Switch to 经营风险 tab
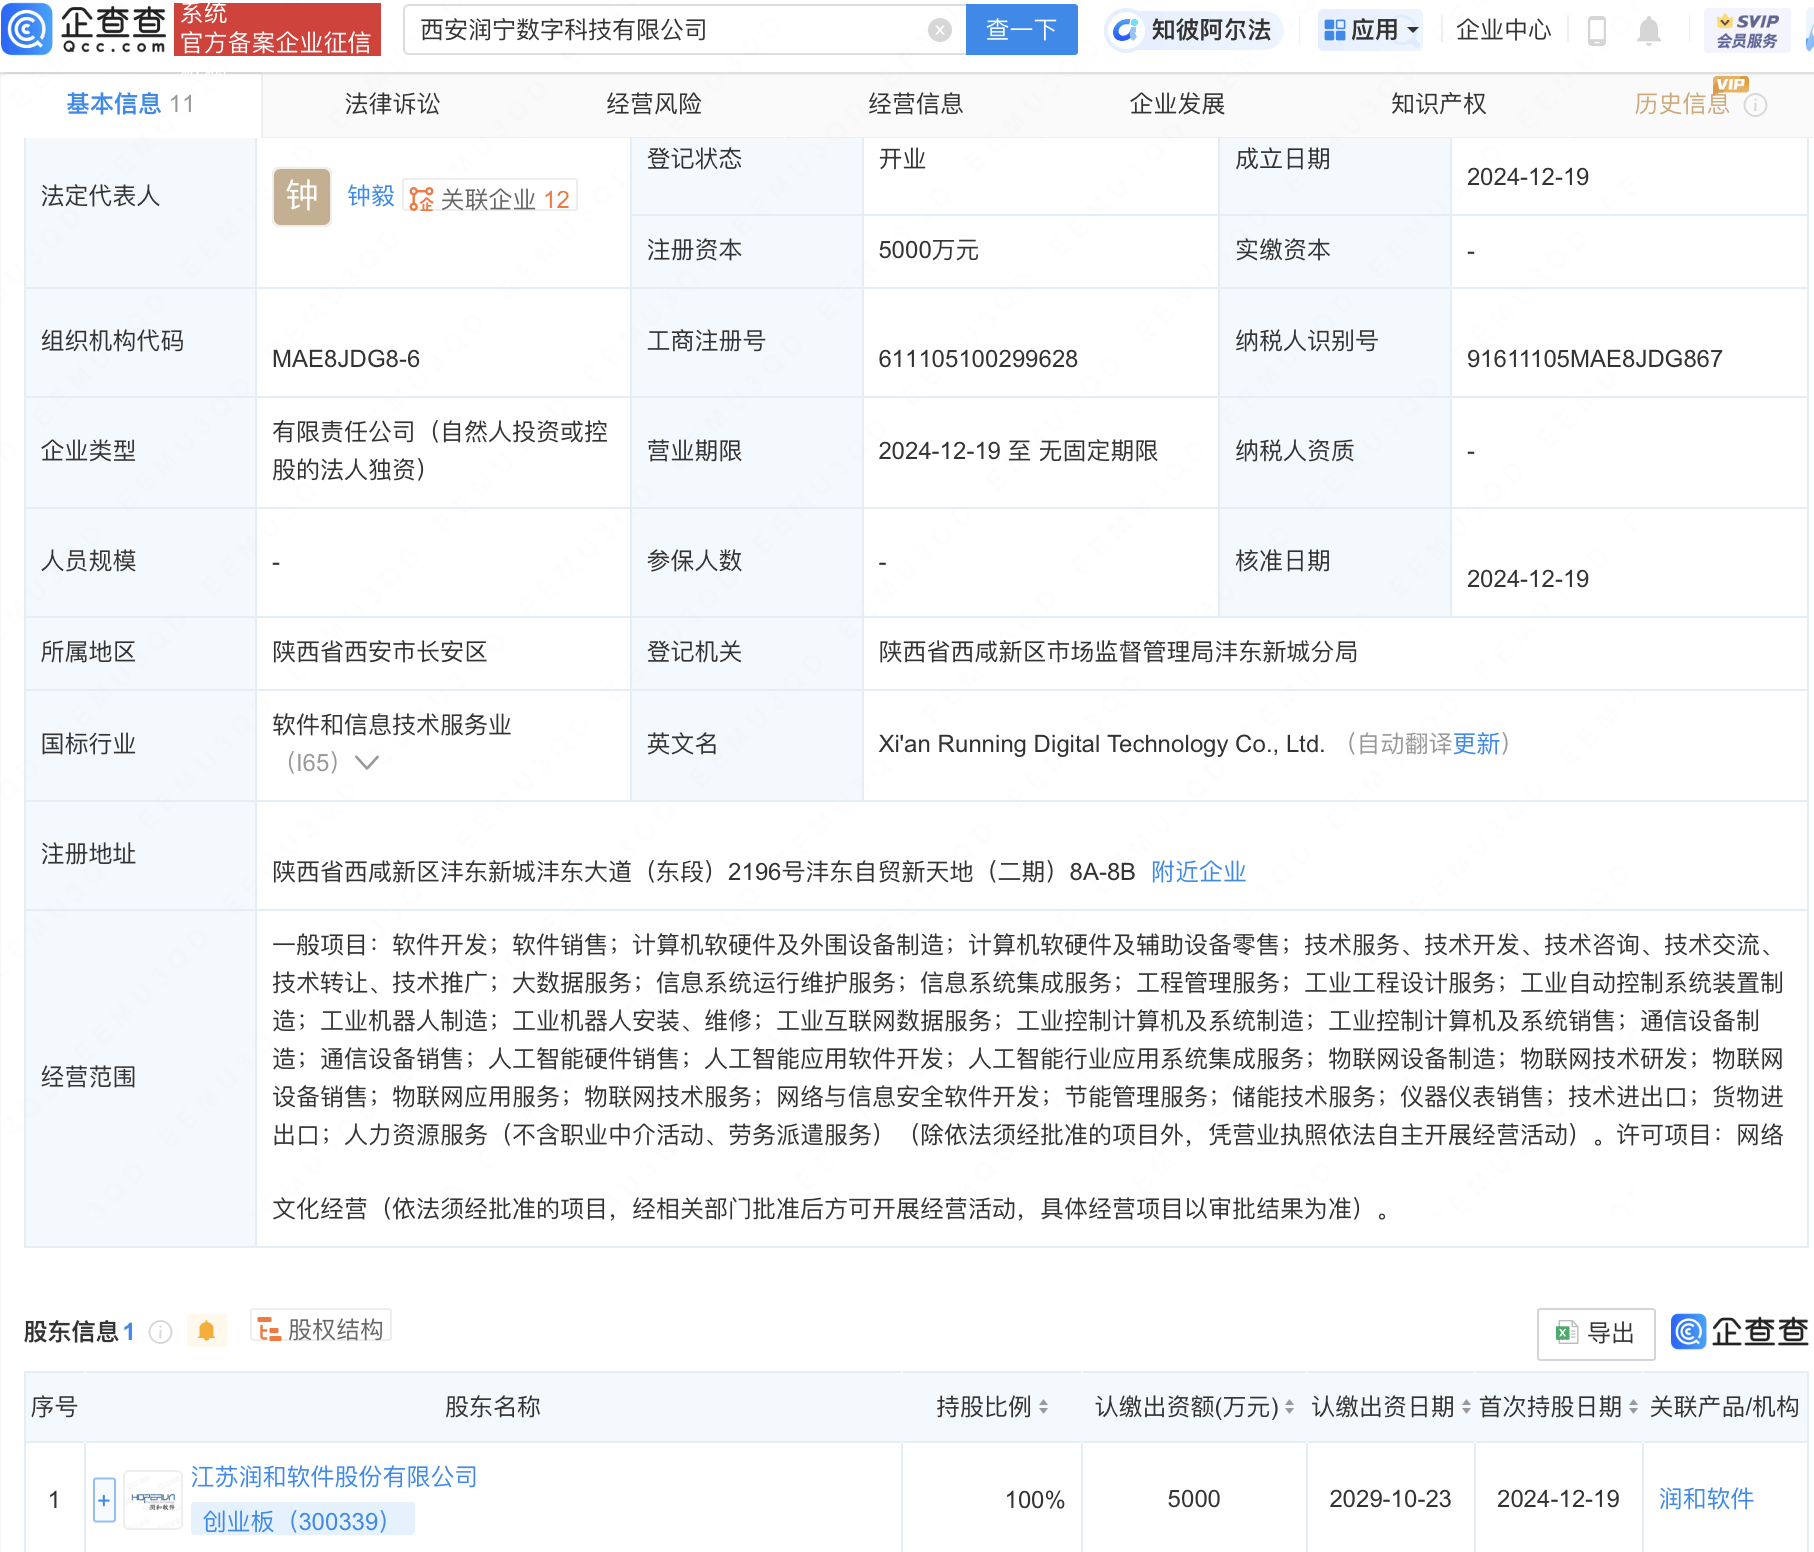The height and width of the screenshot is (1552, 1814). [x=654, y=104]
